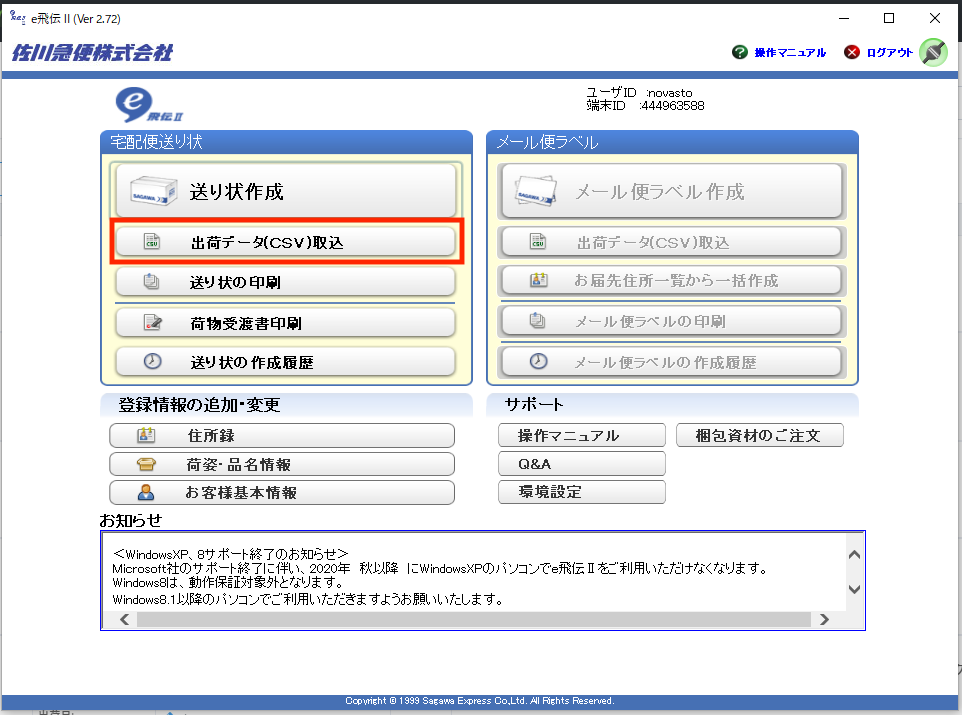Screen dimensions: 962x715
Task: Click the app icon in the title bar
Action: click(x=17, y=18)
